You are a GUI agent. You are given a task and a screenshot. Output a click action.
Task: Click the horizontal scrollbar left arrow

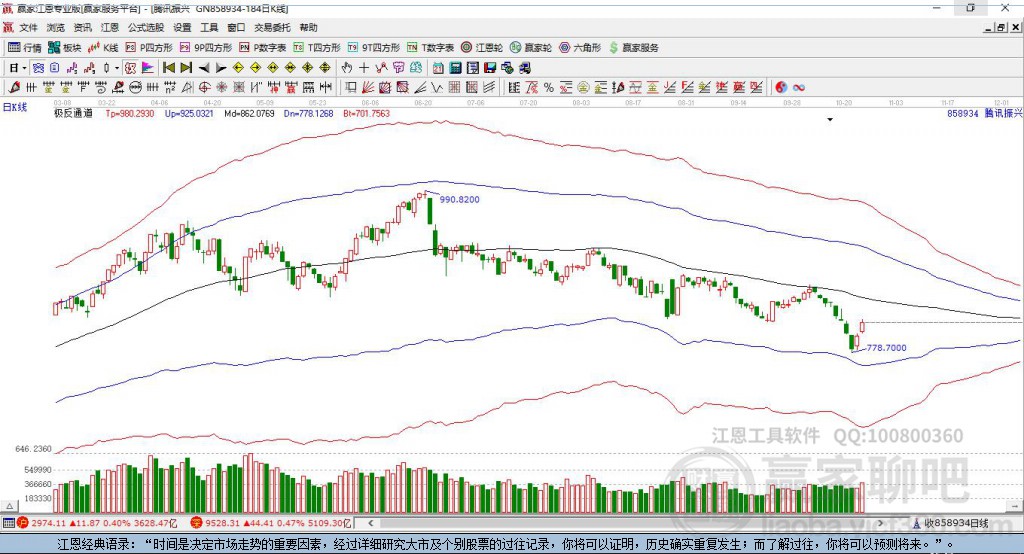(x=371, y=523)
